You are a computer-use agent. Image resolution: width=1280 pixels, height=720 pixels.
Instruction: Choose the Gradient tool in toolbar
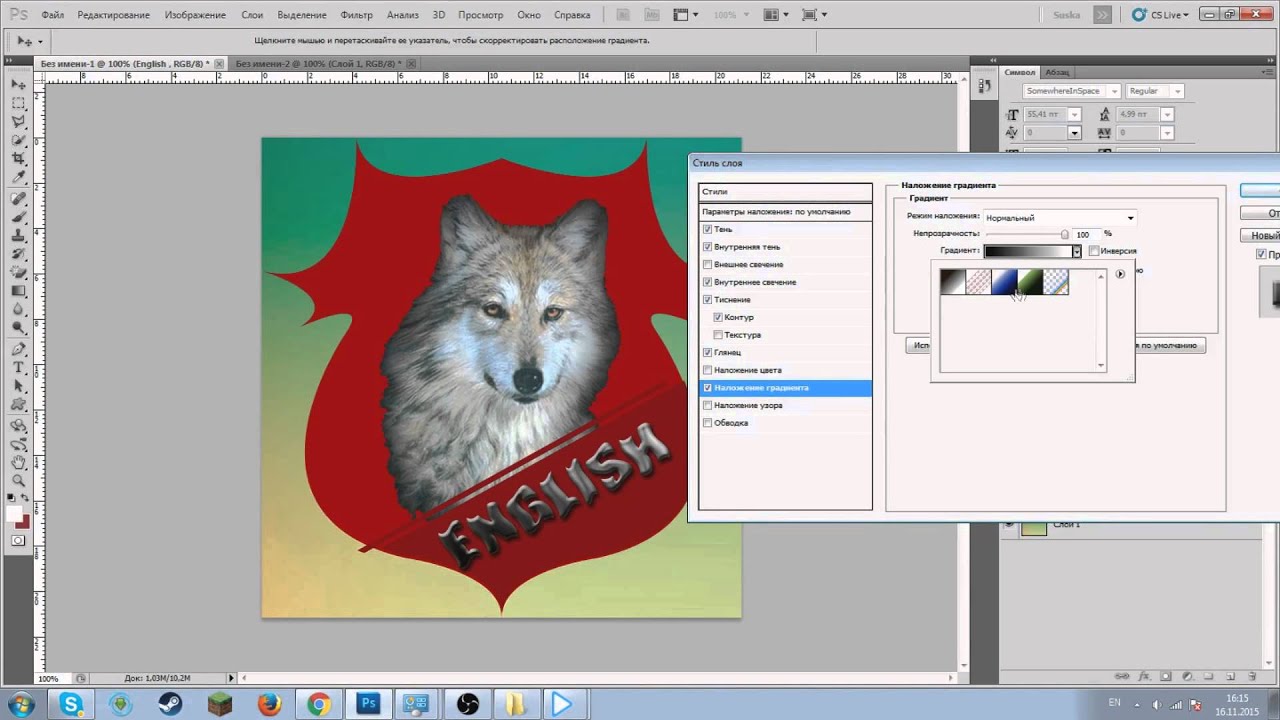19,291
